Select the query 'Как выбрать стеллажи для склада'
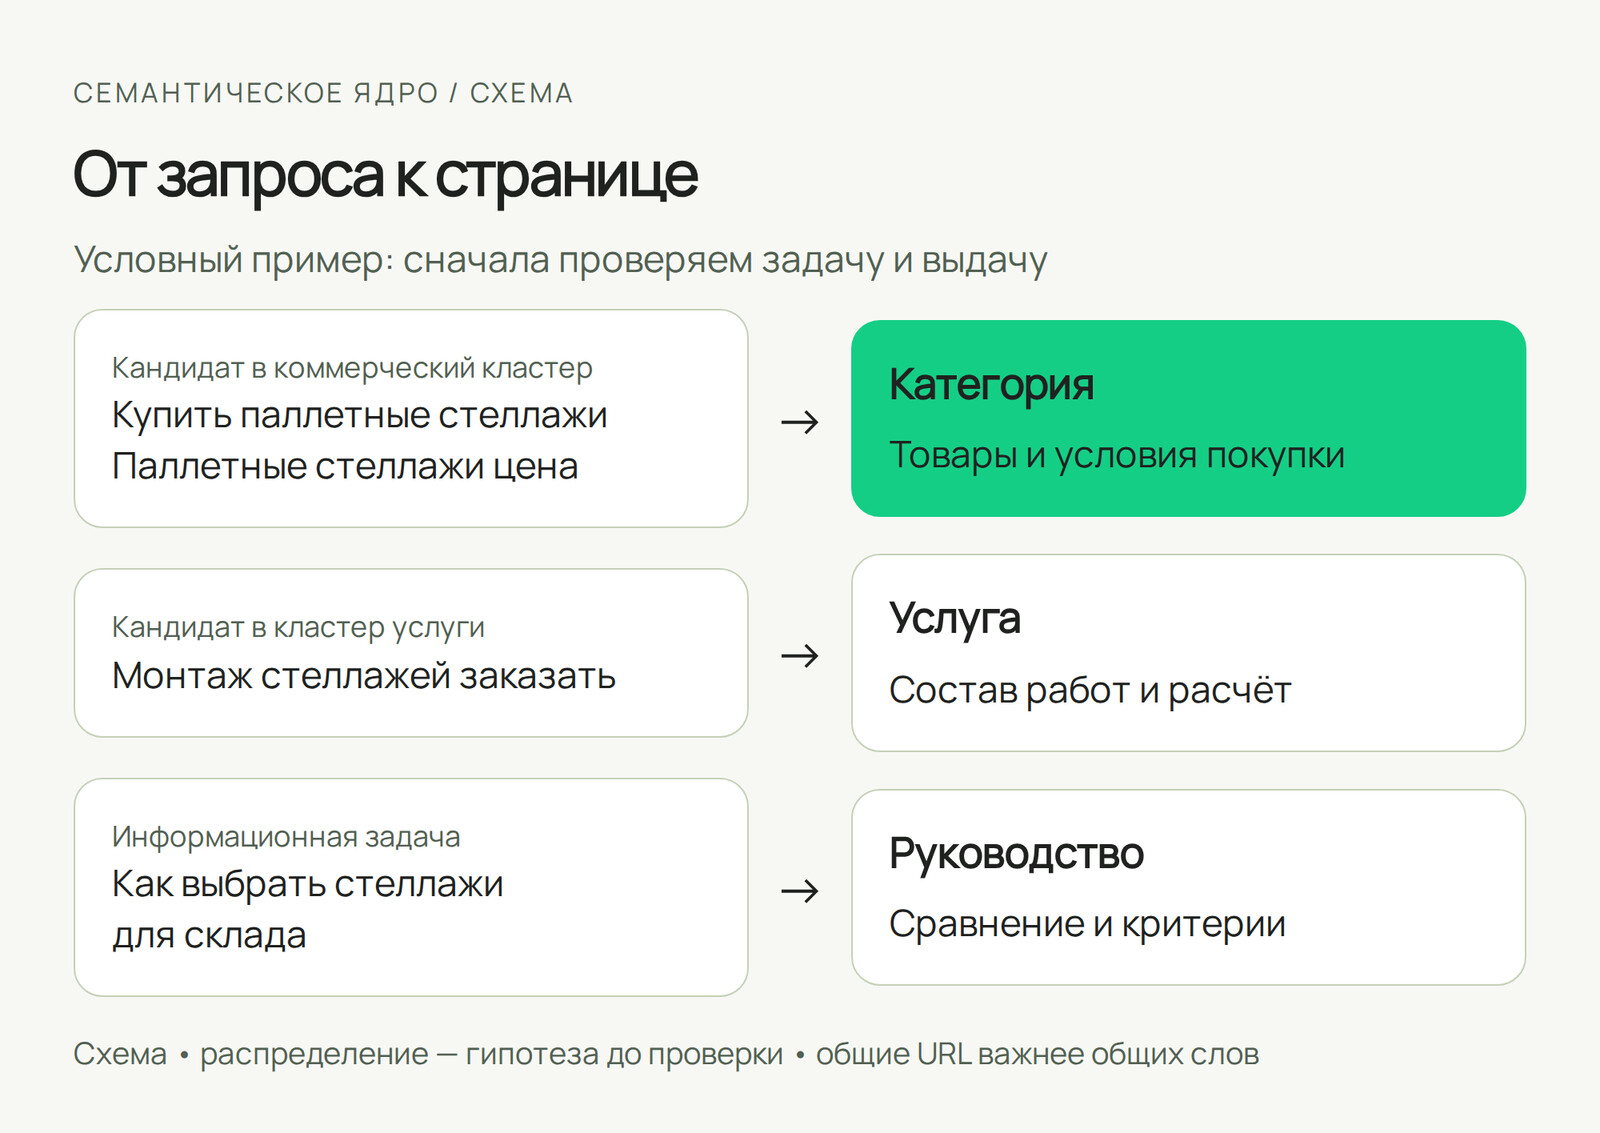 pyautogui.click(x=307, y=909)
